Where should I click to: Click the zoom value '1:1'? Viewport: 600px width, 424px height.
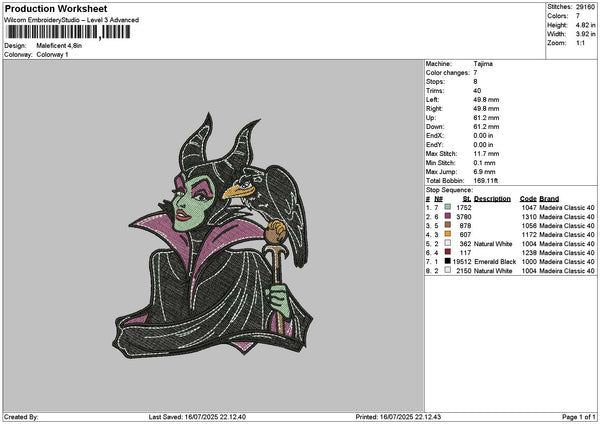pos(580,43)
